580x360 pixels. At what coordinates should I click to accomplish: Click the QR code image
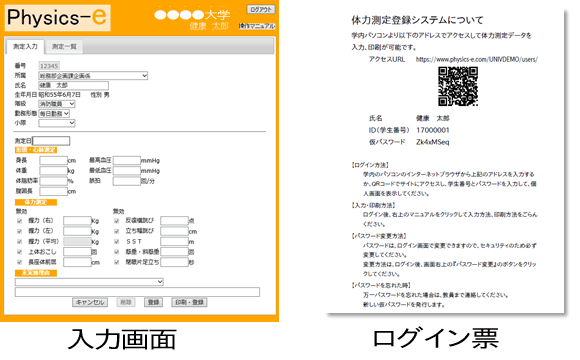[x=458, y=86]
